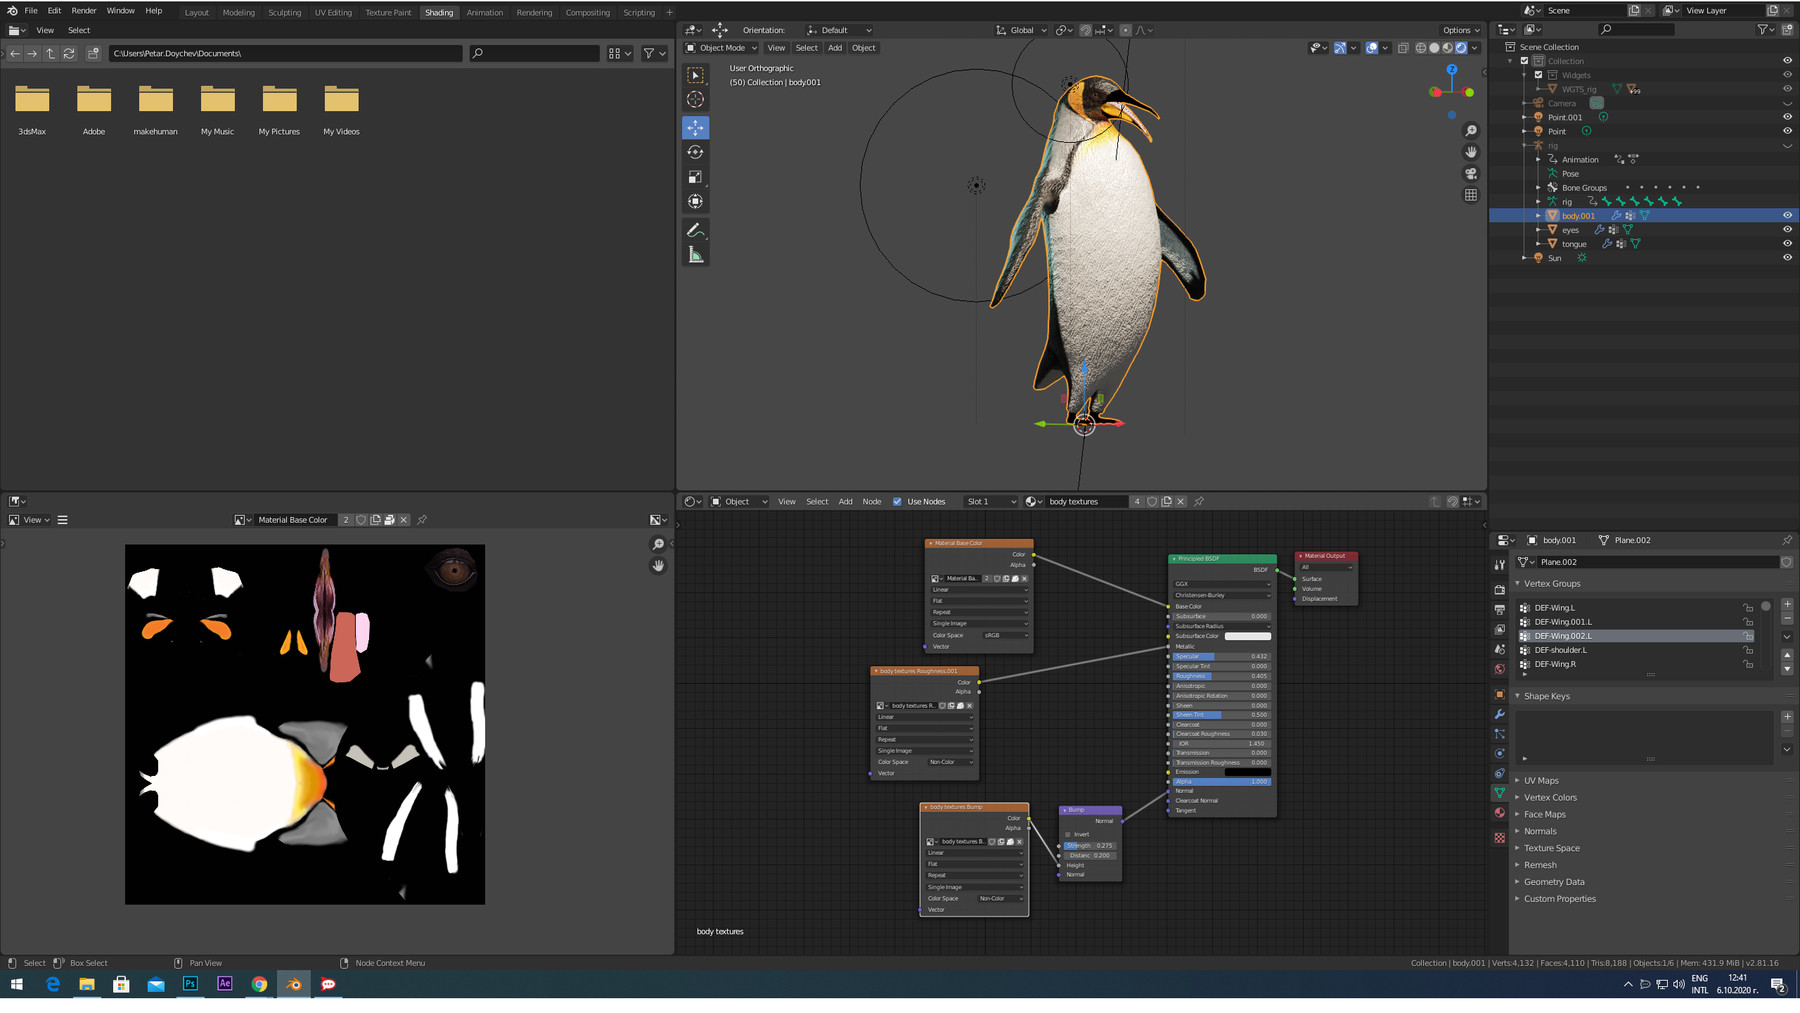Expand the UV Maps panel
Viewport: 1800px width, 1013px height.
[x=1541, y=781]
